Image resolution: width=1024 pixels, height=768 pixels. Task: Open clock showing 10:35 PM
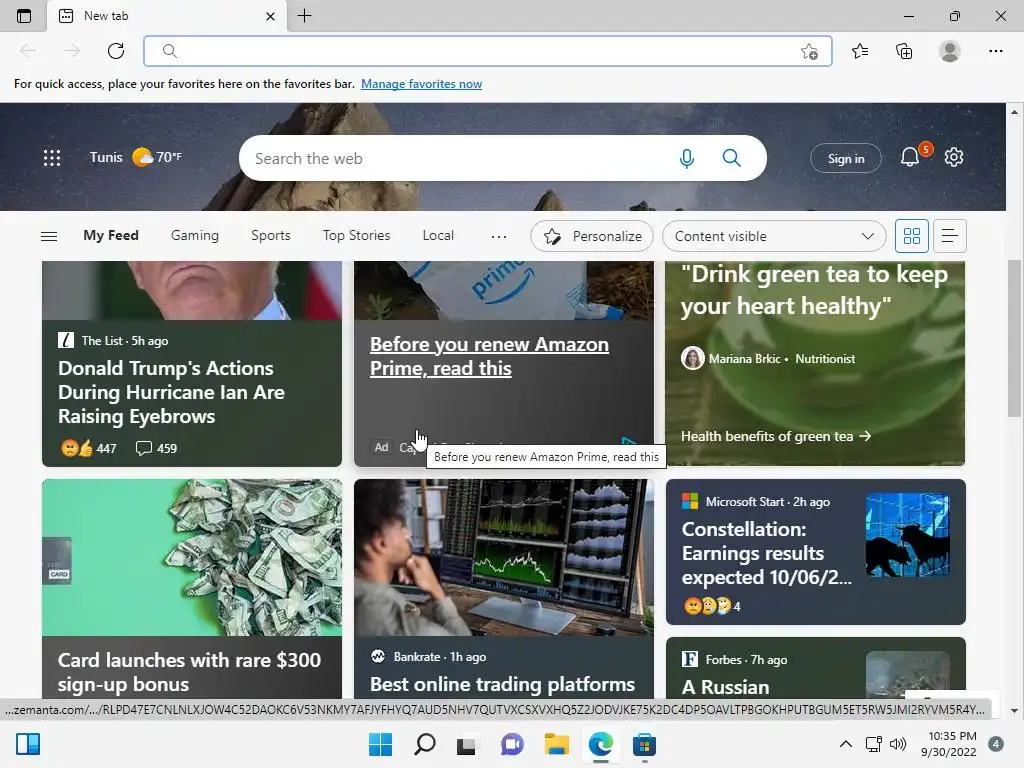[949, 744]
